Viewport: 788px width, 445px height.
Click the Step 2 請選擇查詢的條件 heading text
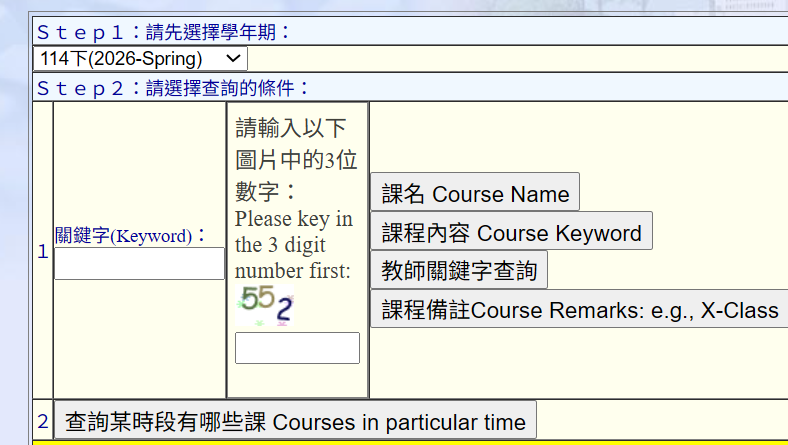click(173, 88)
